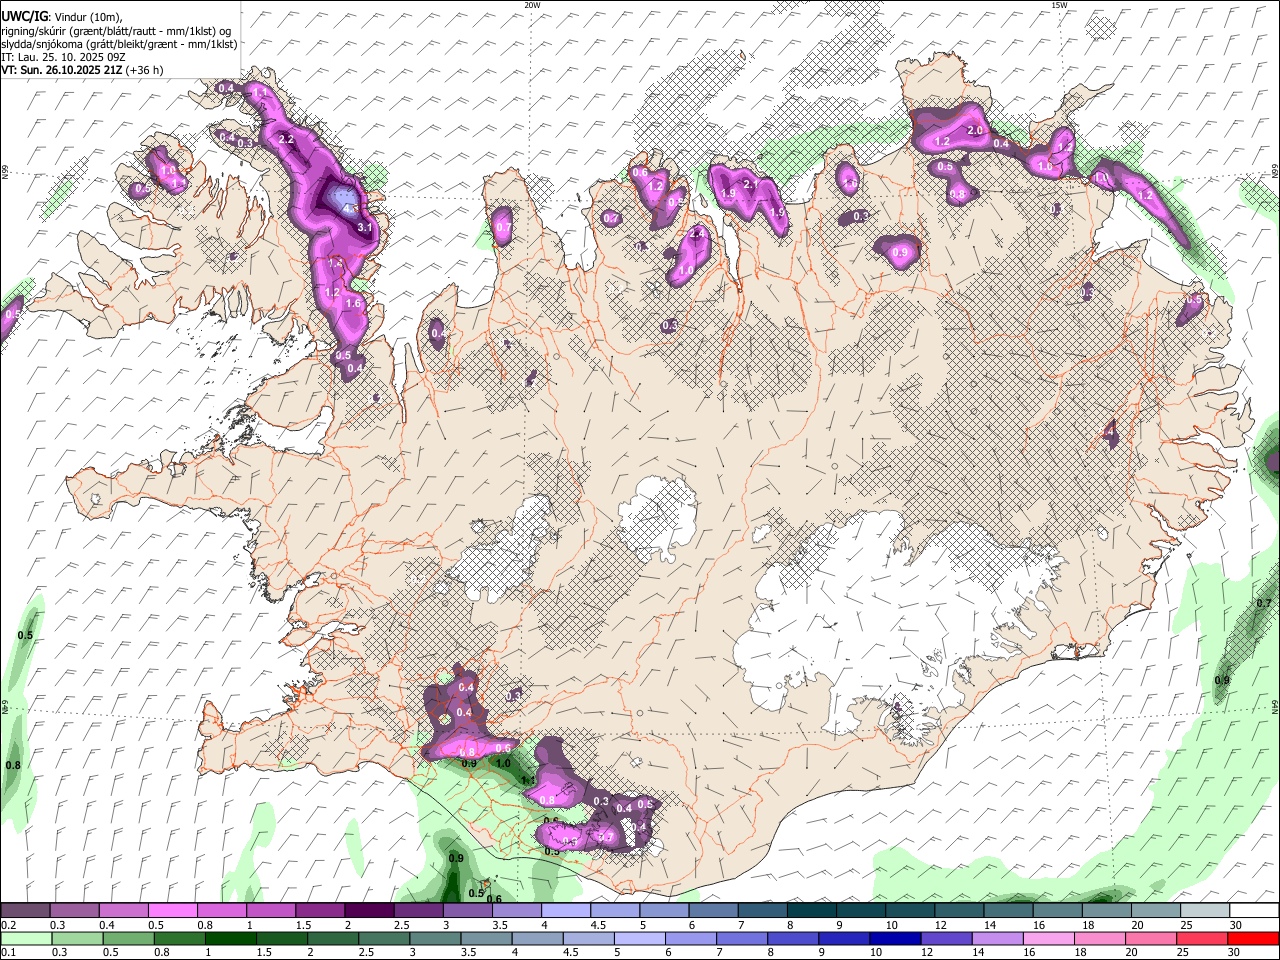The width and height of the screenshot is (1280, 960).
Task: Click the 2.2 snowfall value label
Action: [286, 139]
